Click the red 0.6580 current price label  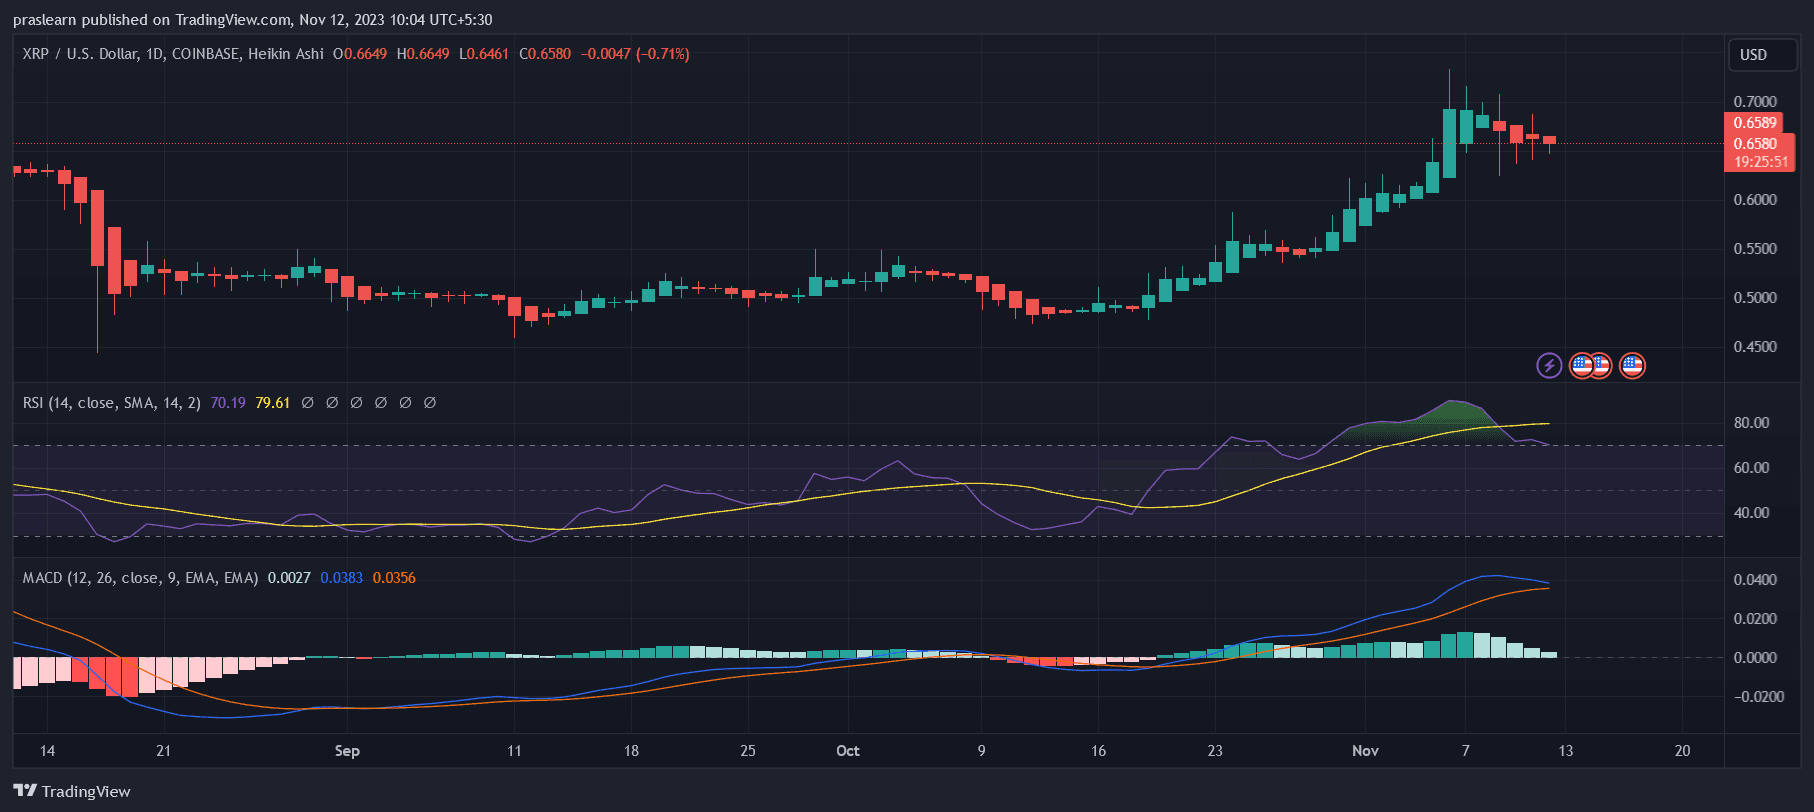point(1755,143)
